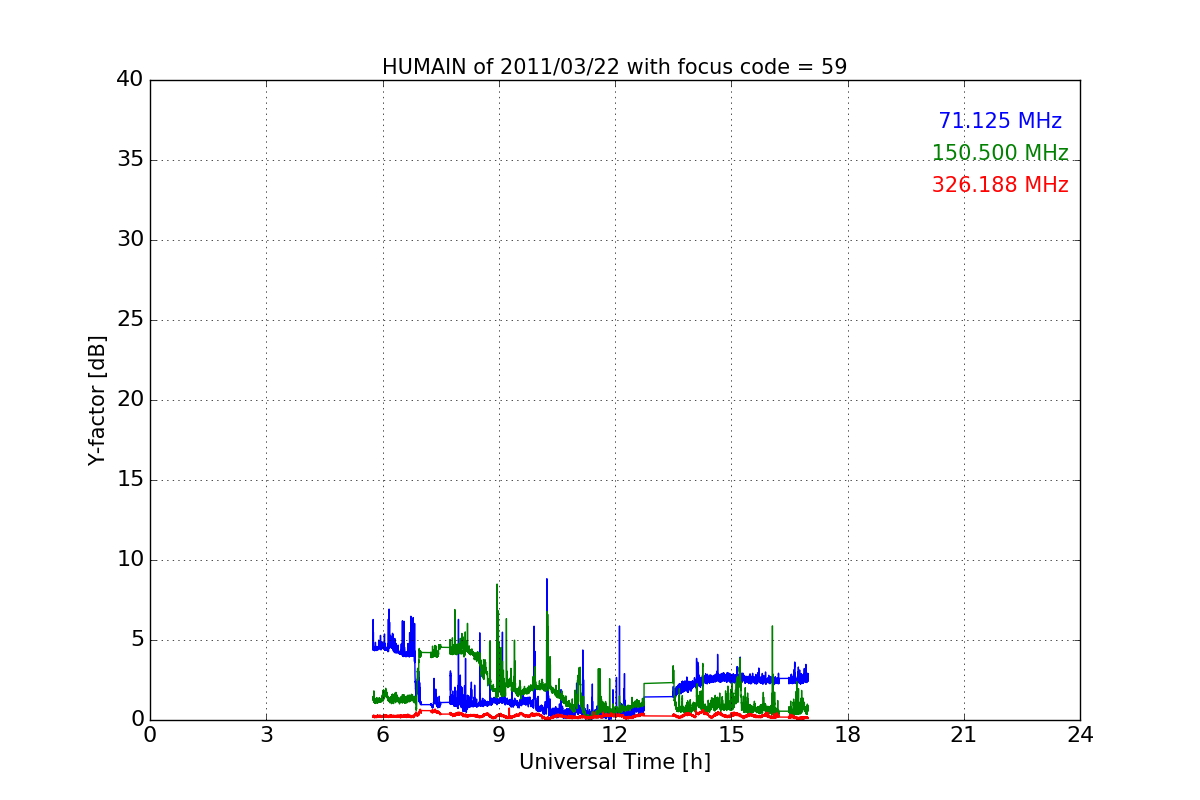Screen dimensions: 1200x800
Task: Click the x-axis tick label '18'
Action: click(x=848, y=735)
